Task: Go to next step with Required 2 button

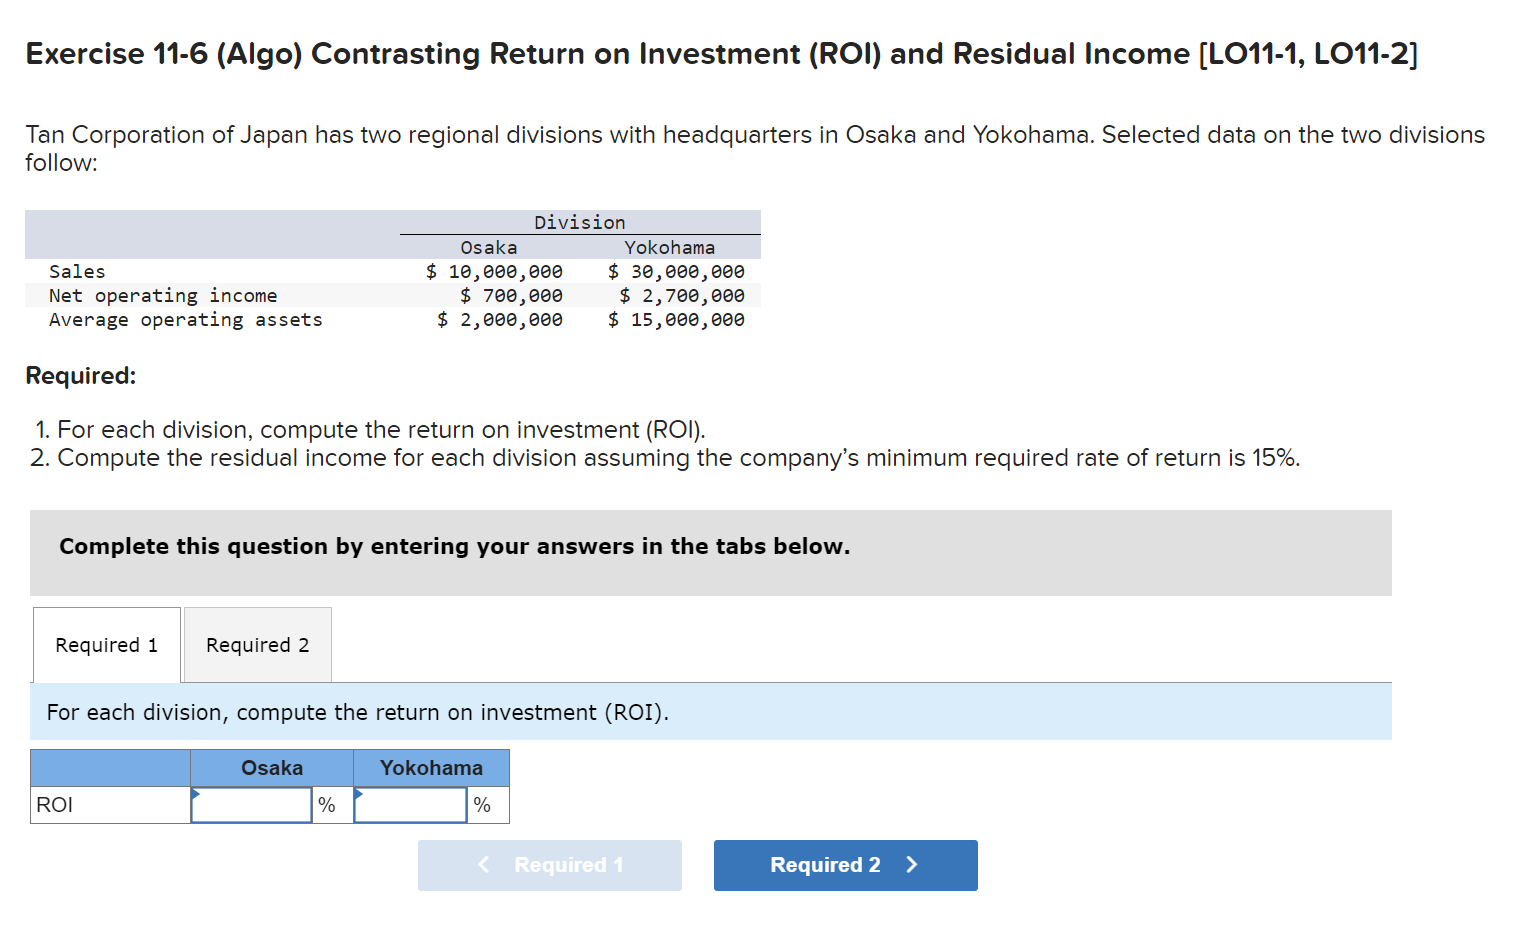Action: pyautogui.click(x=846, y=865)
